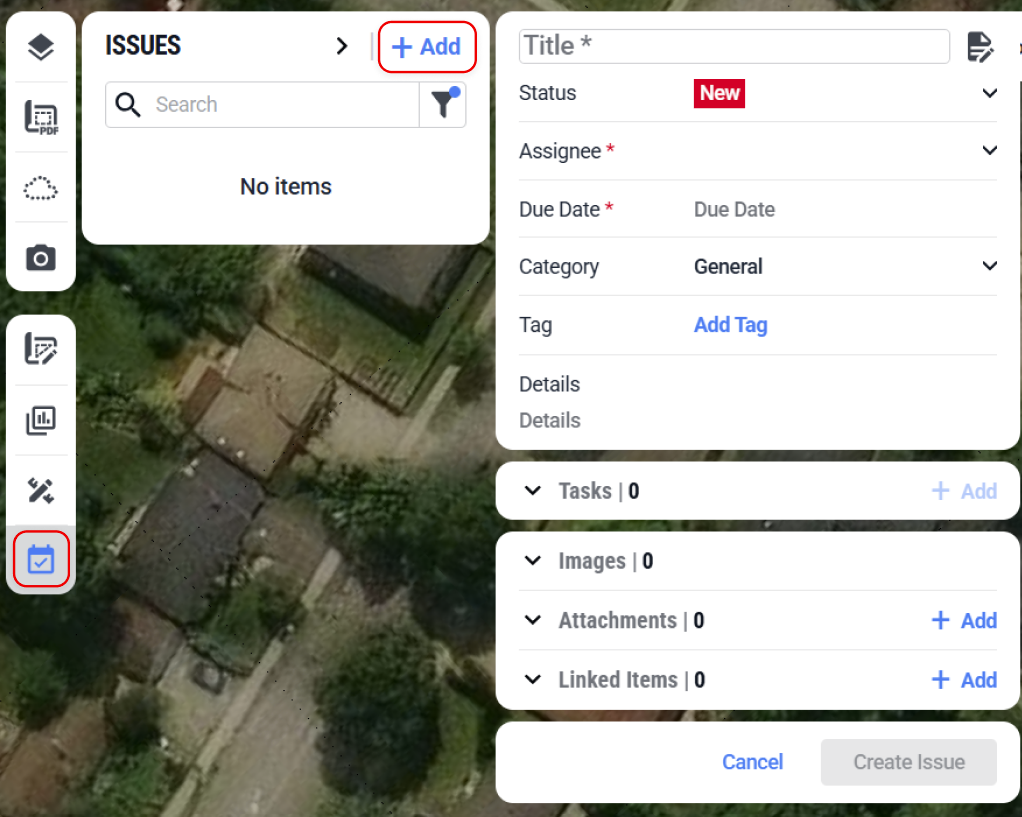
Task: Add a task in Tasks section
Action: [964, 491]
